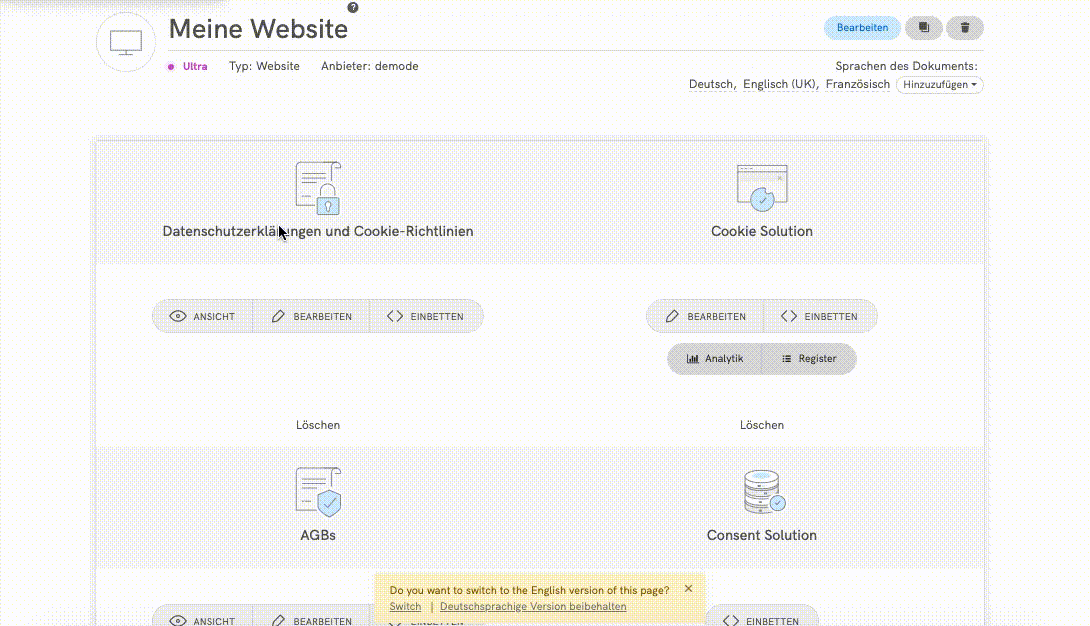The width and height of the screenshot is (1090, 626).
Task: Click the Switch link in language banner
Action: tap(405, 607)
